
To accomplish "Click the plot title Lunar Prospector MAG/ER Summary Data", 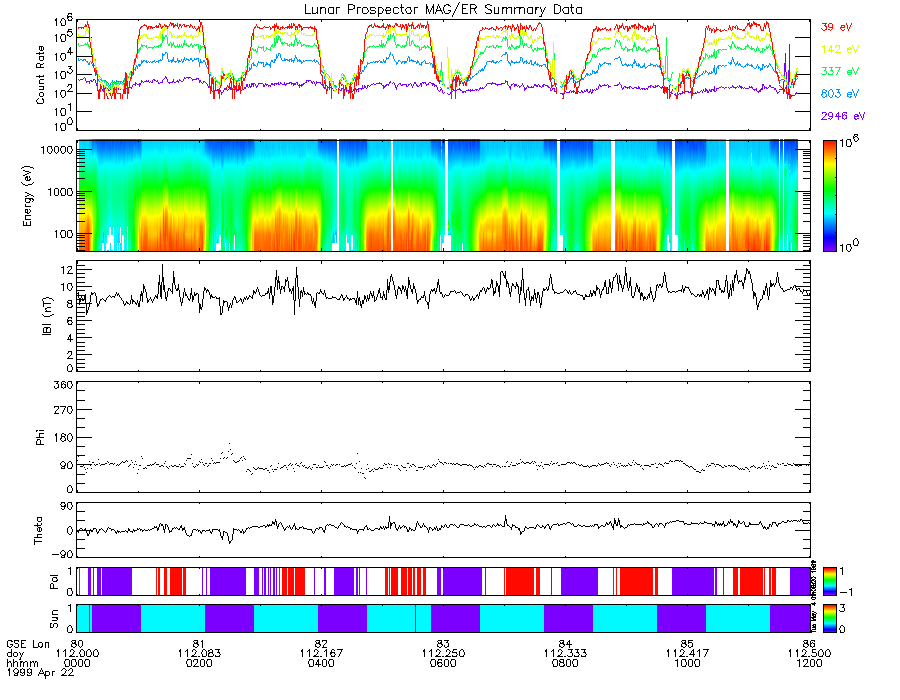I will point(443,10).
